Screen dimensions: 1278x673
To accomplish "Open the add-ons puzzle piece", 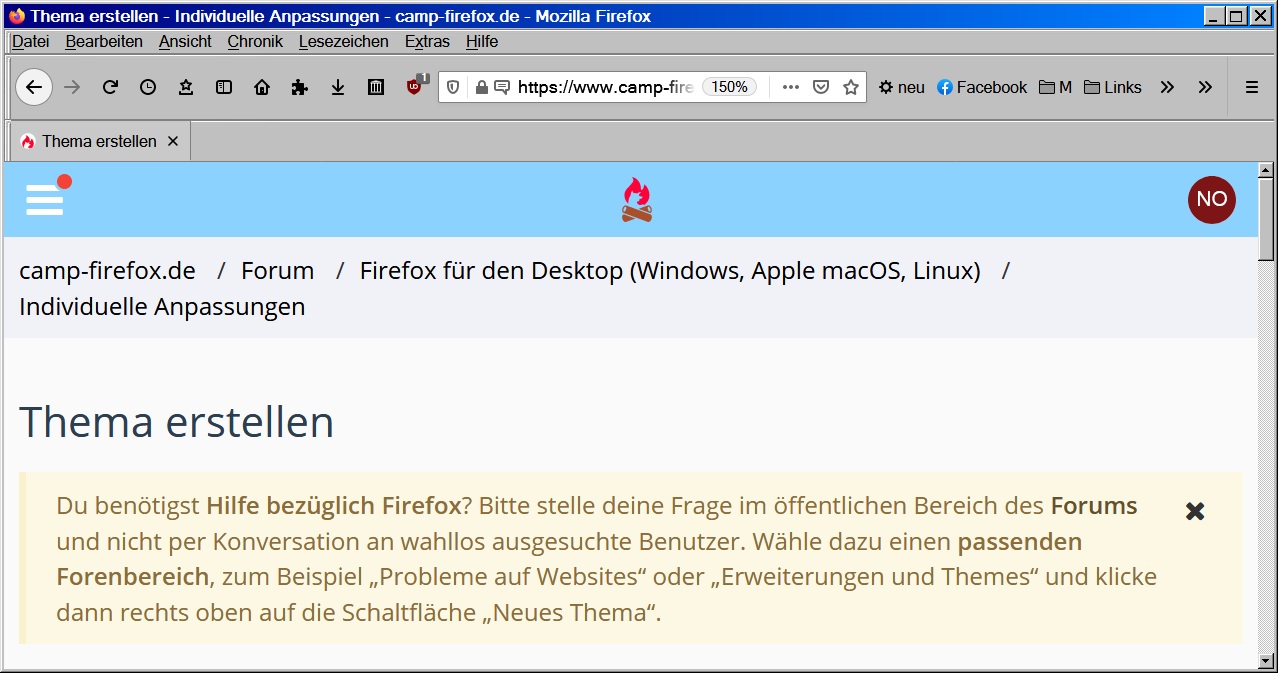I will coord(300,87).
